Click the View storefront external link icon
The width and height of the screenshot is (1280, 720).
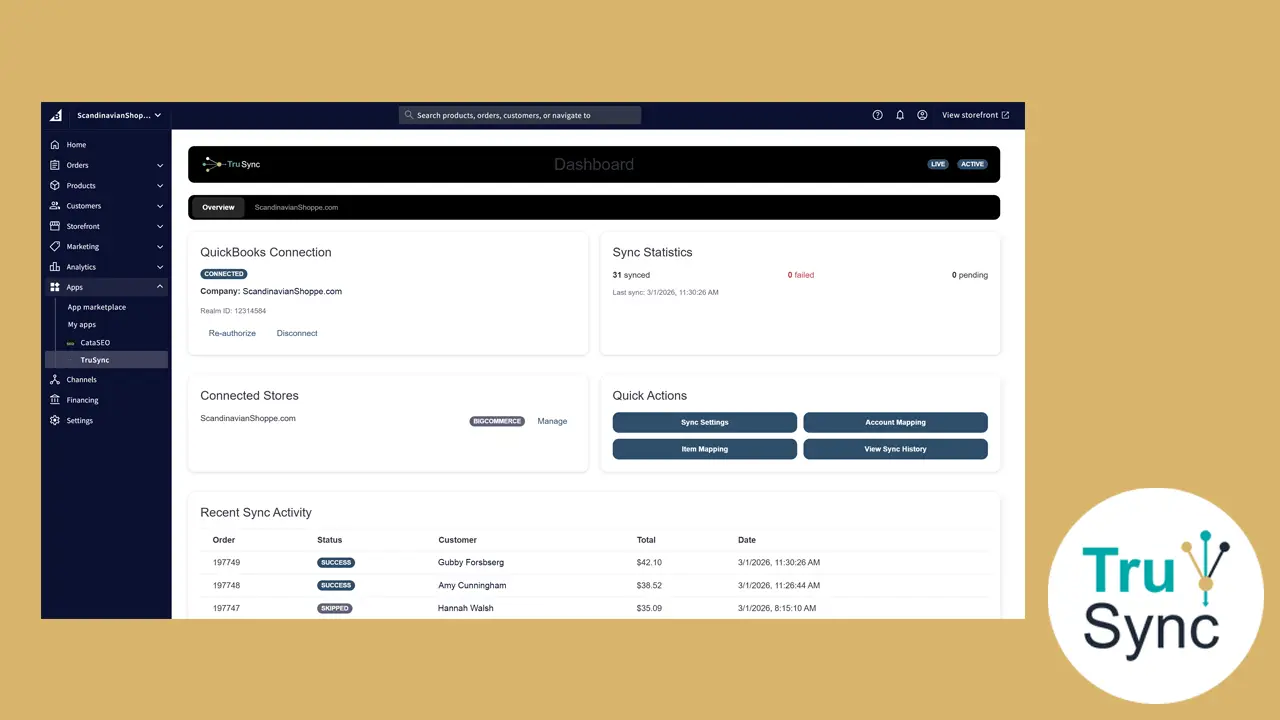[x=1005, y=115]
